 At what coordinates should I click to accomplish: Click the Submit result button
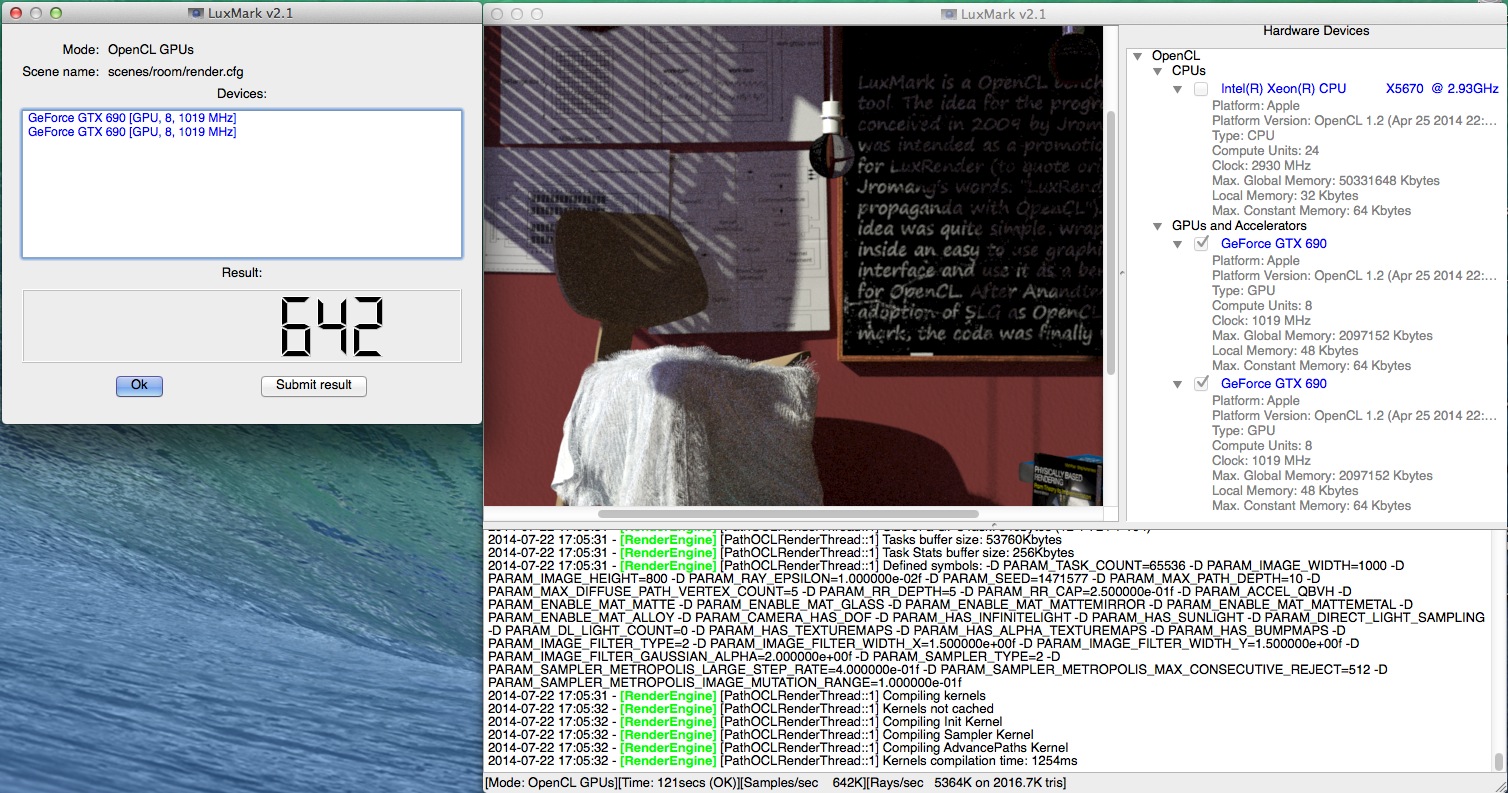tap(314, 385)
